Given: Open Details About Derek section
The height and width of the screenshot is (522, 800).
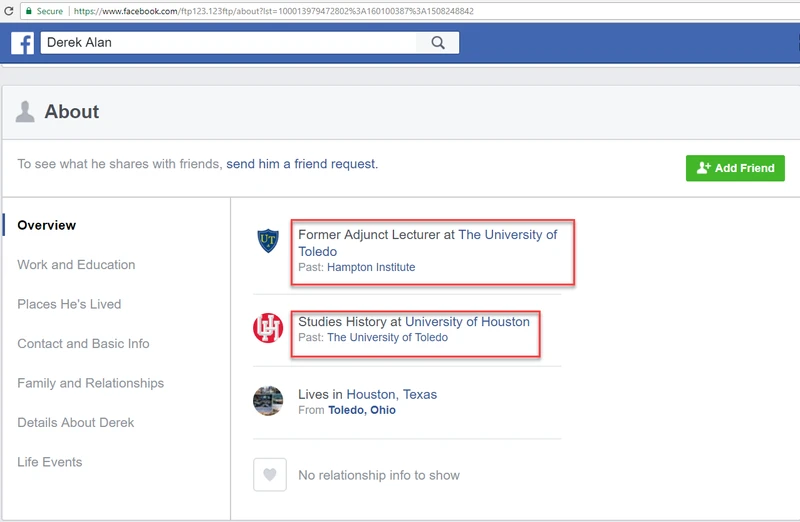Looking at the screenshot, I should tap(76, 422).
